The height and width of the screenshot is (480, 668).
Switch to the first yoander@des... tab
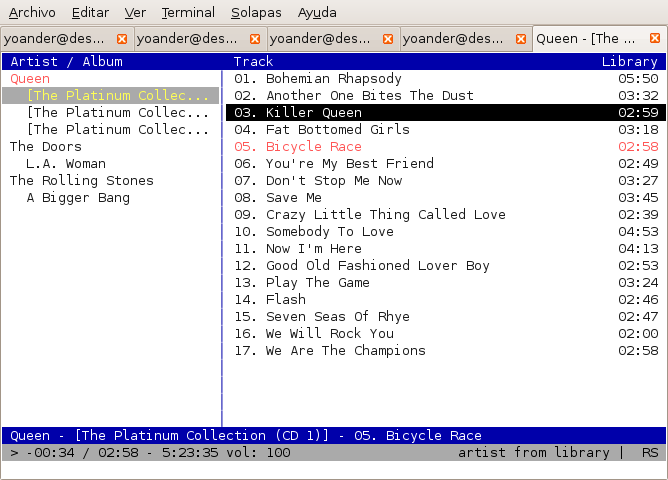[66, 39]
